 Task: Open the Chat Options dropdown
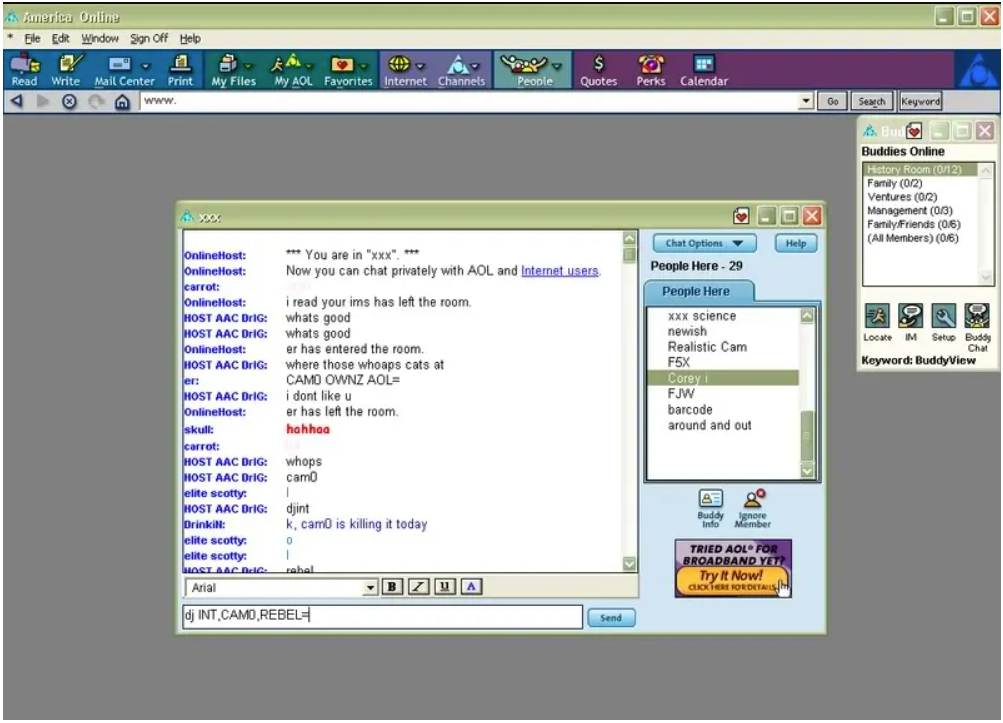pyautogui.click(x=704, y=243)
